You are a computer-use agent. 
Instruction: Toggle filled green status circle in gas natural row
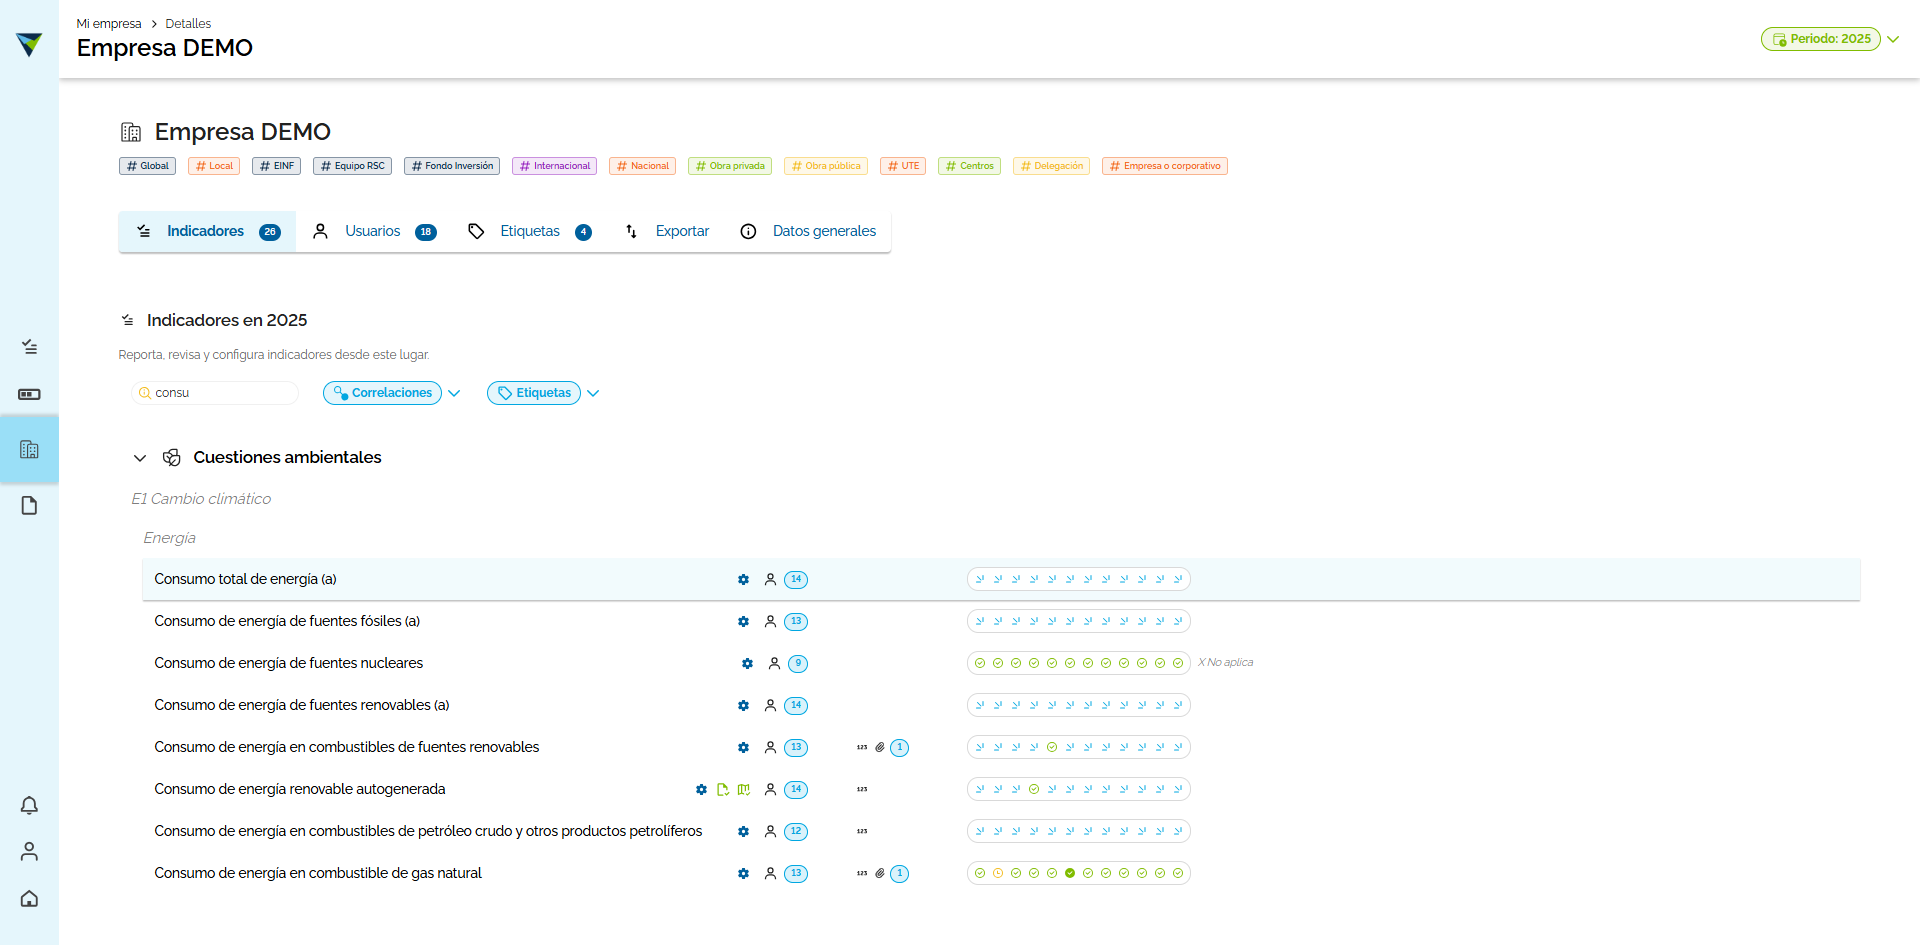(x=1070, y=873)
